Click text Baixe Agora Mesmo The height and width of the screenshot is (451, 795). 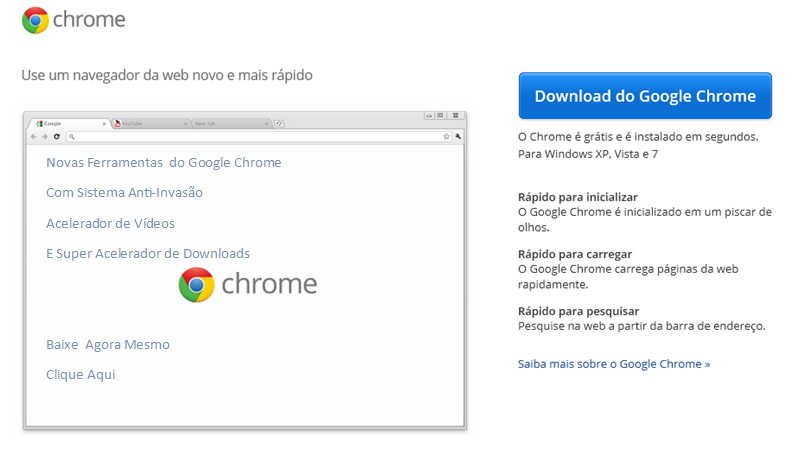(x=108, y=345)
